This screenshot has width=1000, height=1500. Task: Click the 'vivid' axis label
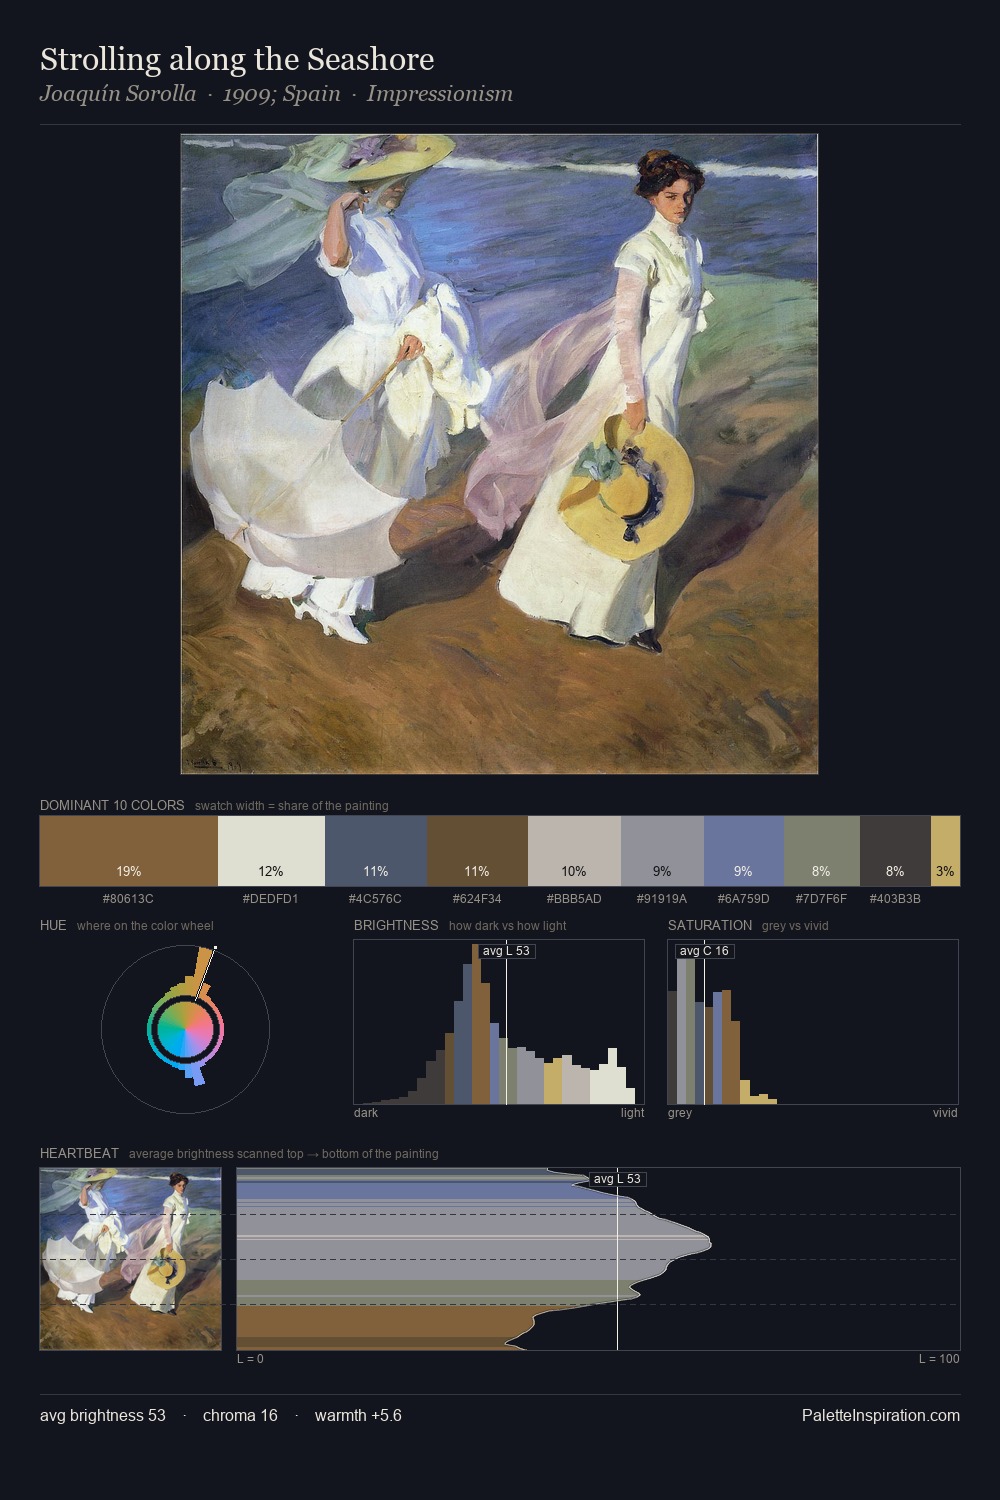click(x=945, y=1113)
